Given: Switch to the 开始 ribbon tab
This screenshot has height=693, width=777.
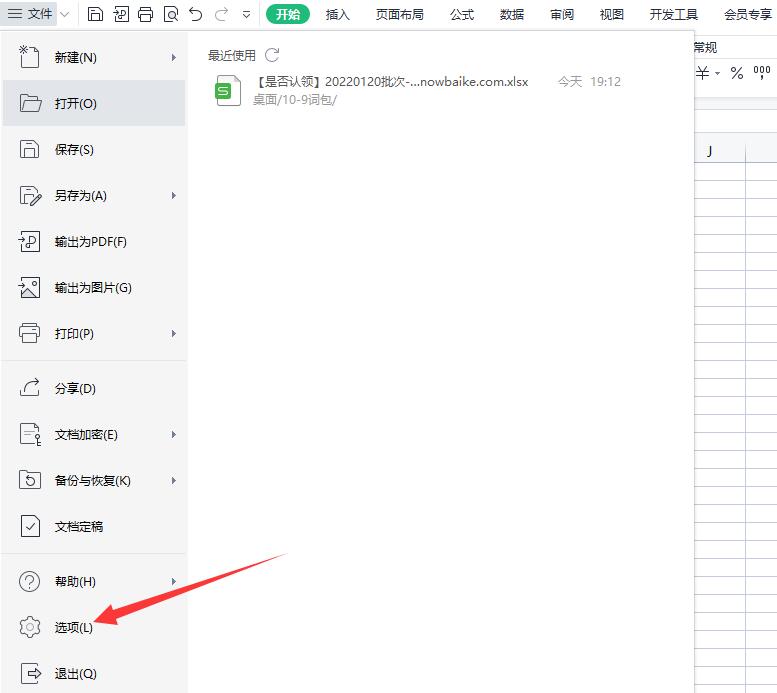Looking at the screenshot, I should 288,14.
